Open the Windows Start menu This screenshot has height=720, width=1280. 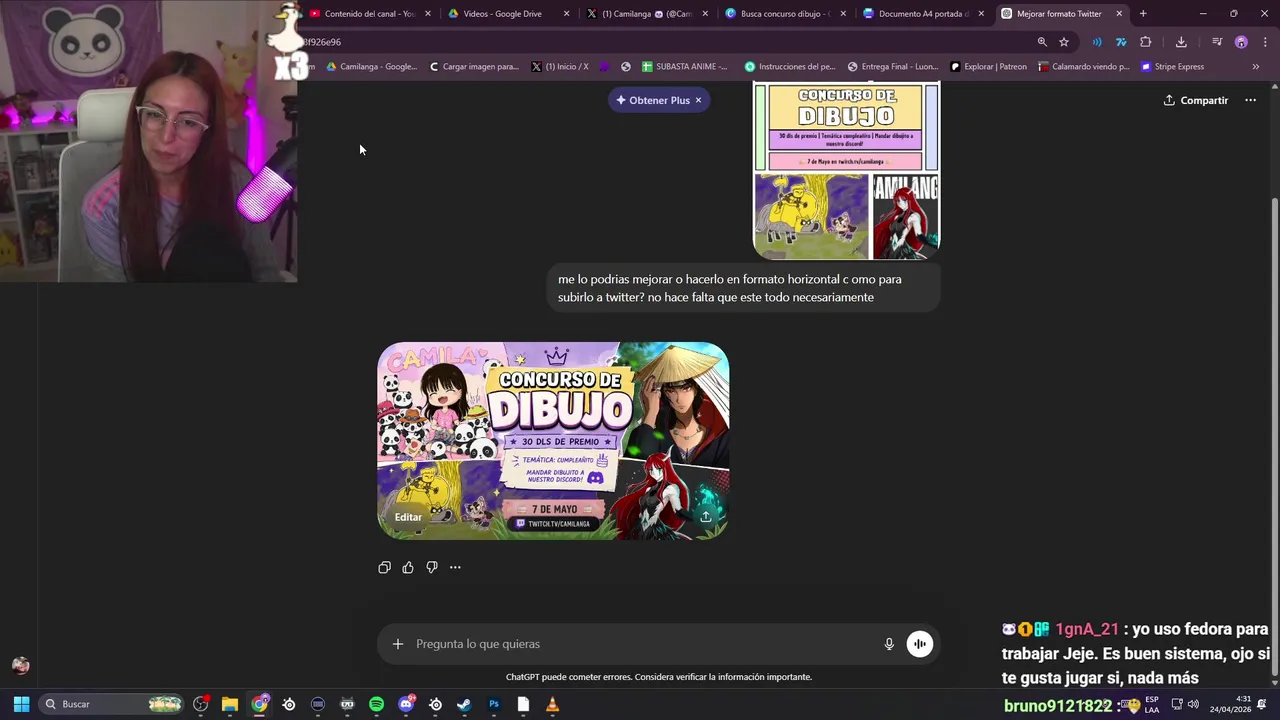click(21, 704)
